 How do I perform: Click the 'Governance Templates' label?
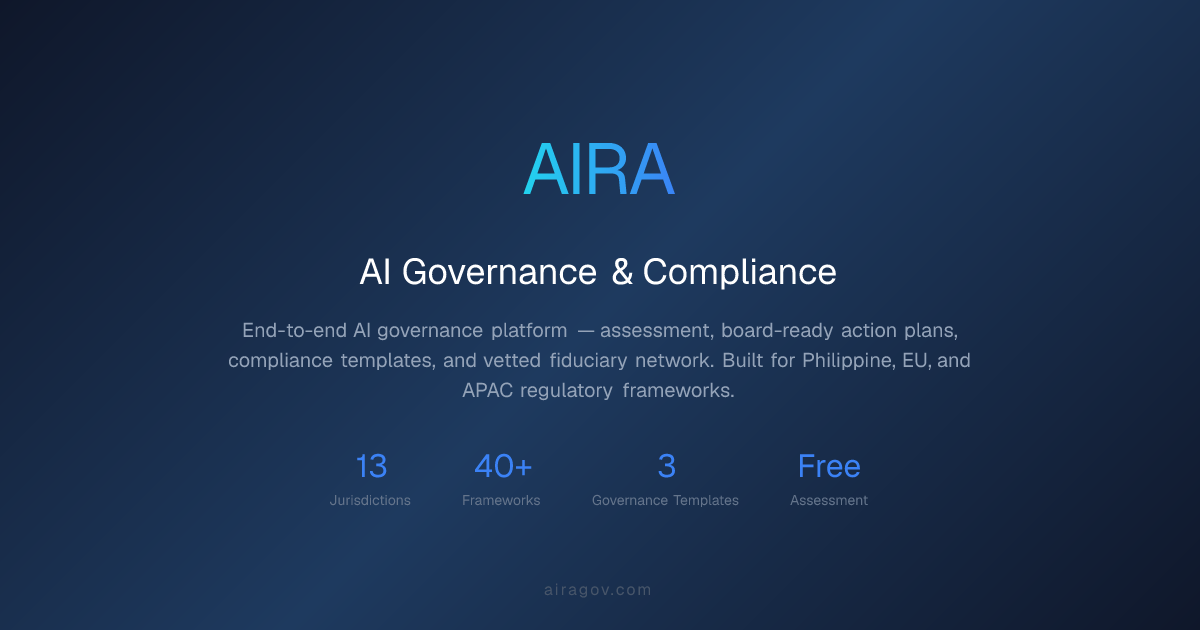[x=665, y=500]
